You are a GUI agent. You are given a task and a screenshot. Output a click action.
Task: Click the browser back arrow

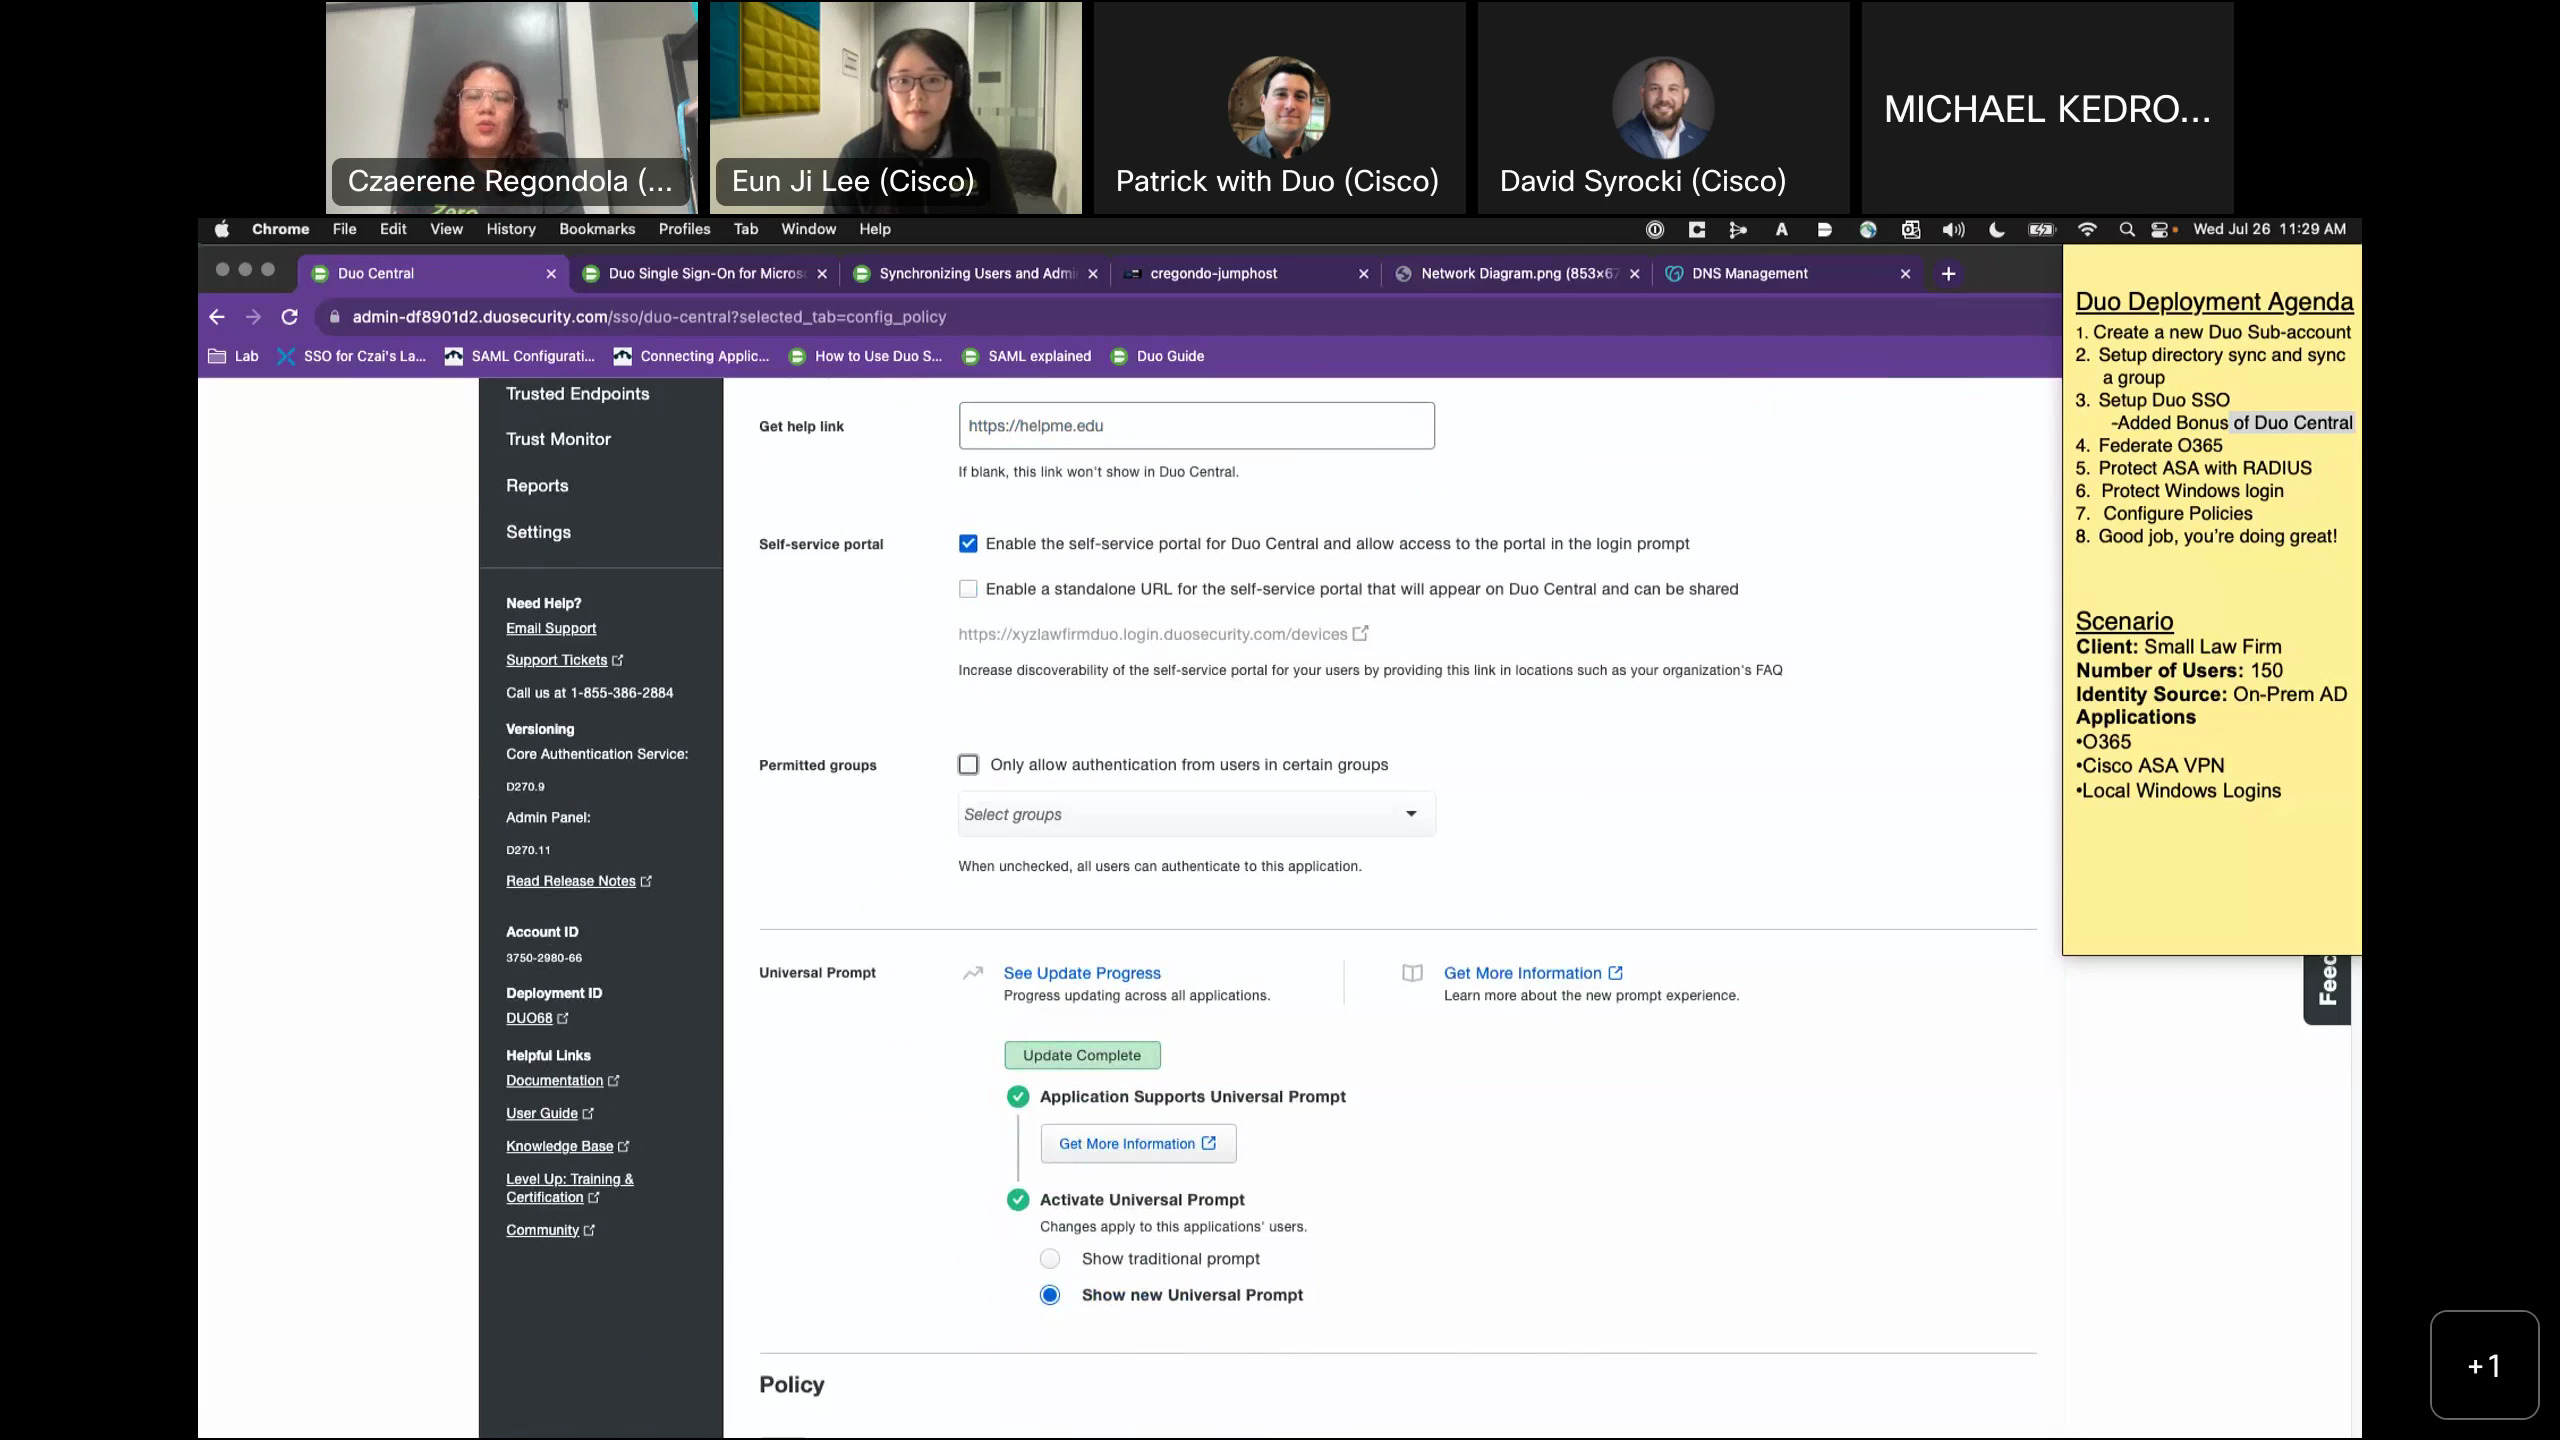pyautogui.click(x=217, y=317)
